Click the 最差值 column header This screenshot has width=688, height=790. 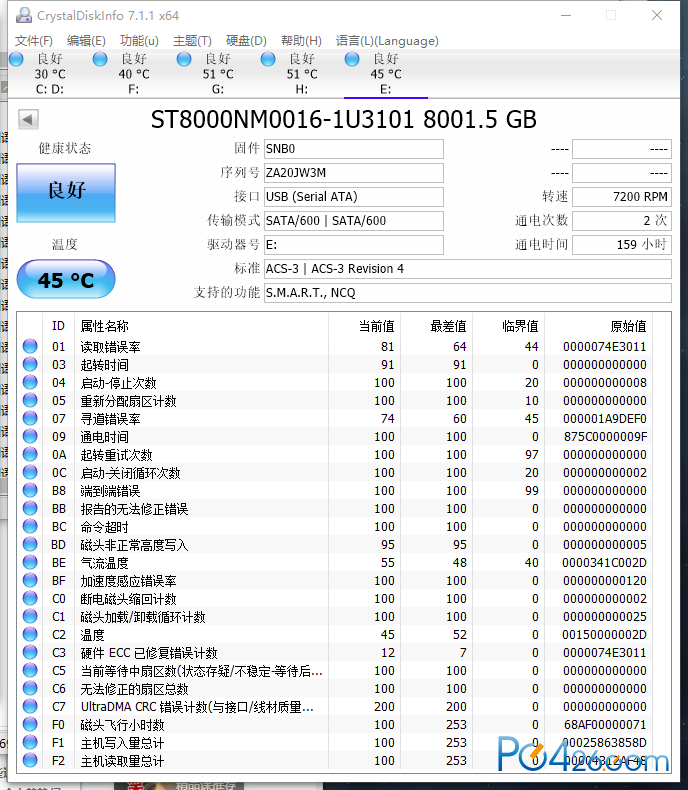coord(448,326)
